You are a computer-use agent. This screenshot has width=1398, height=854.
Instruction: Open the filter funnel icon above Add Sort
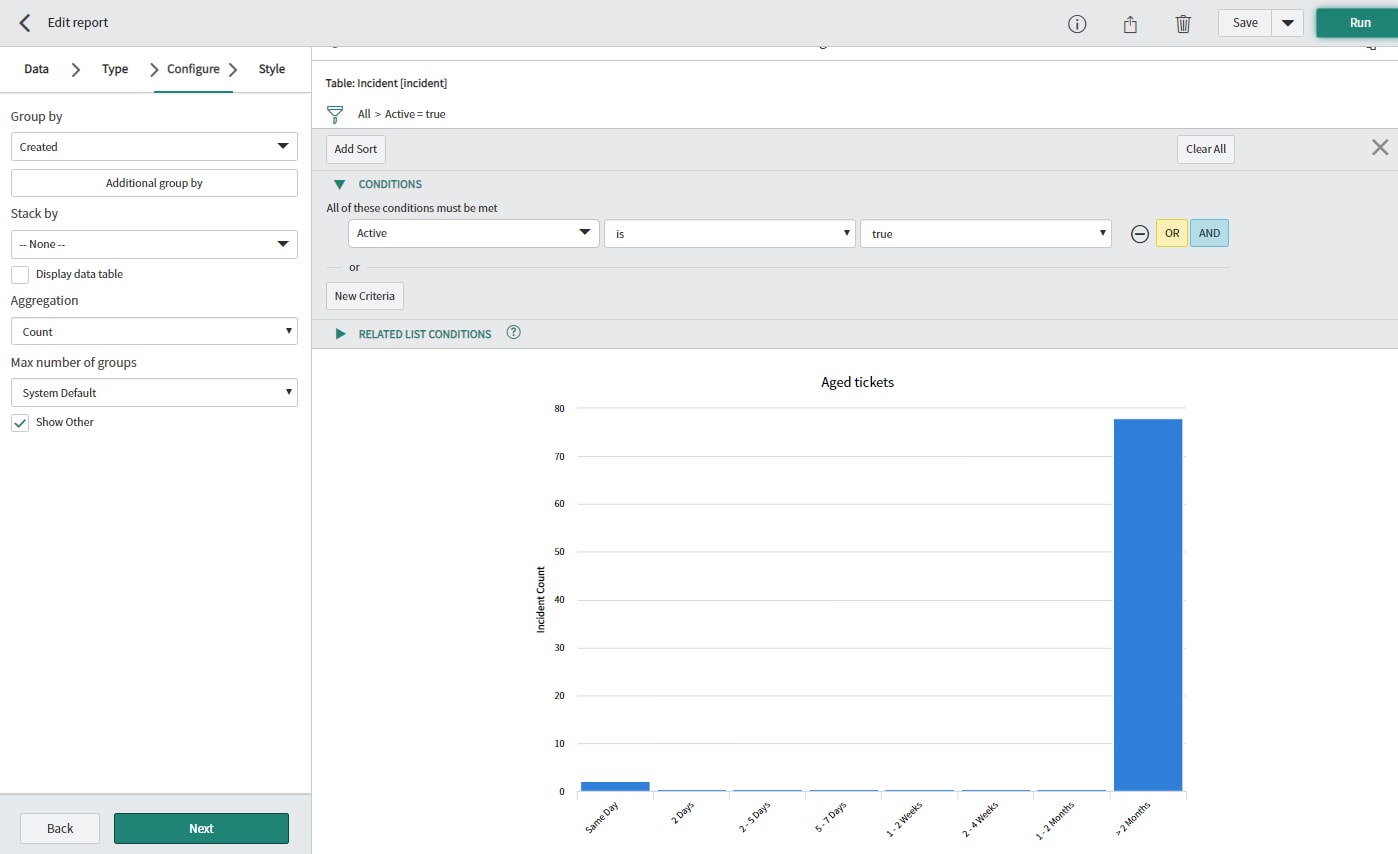pyautogui.click(x=334, y=114)
